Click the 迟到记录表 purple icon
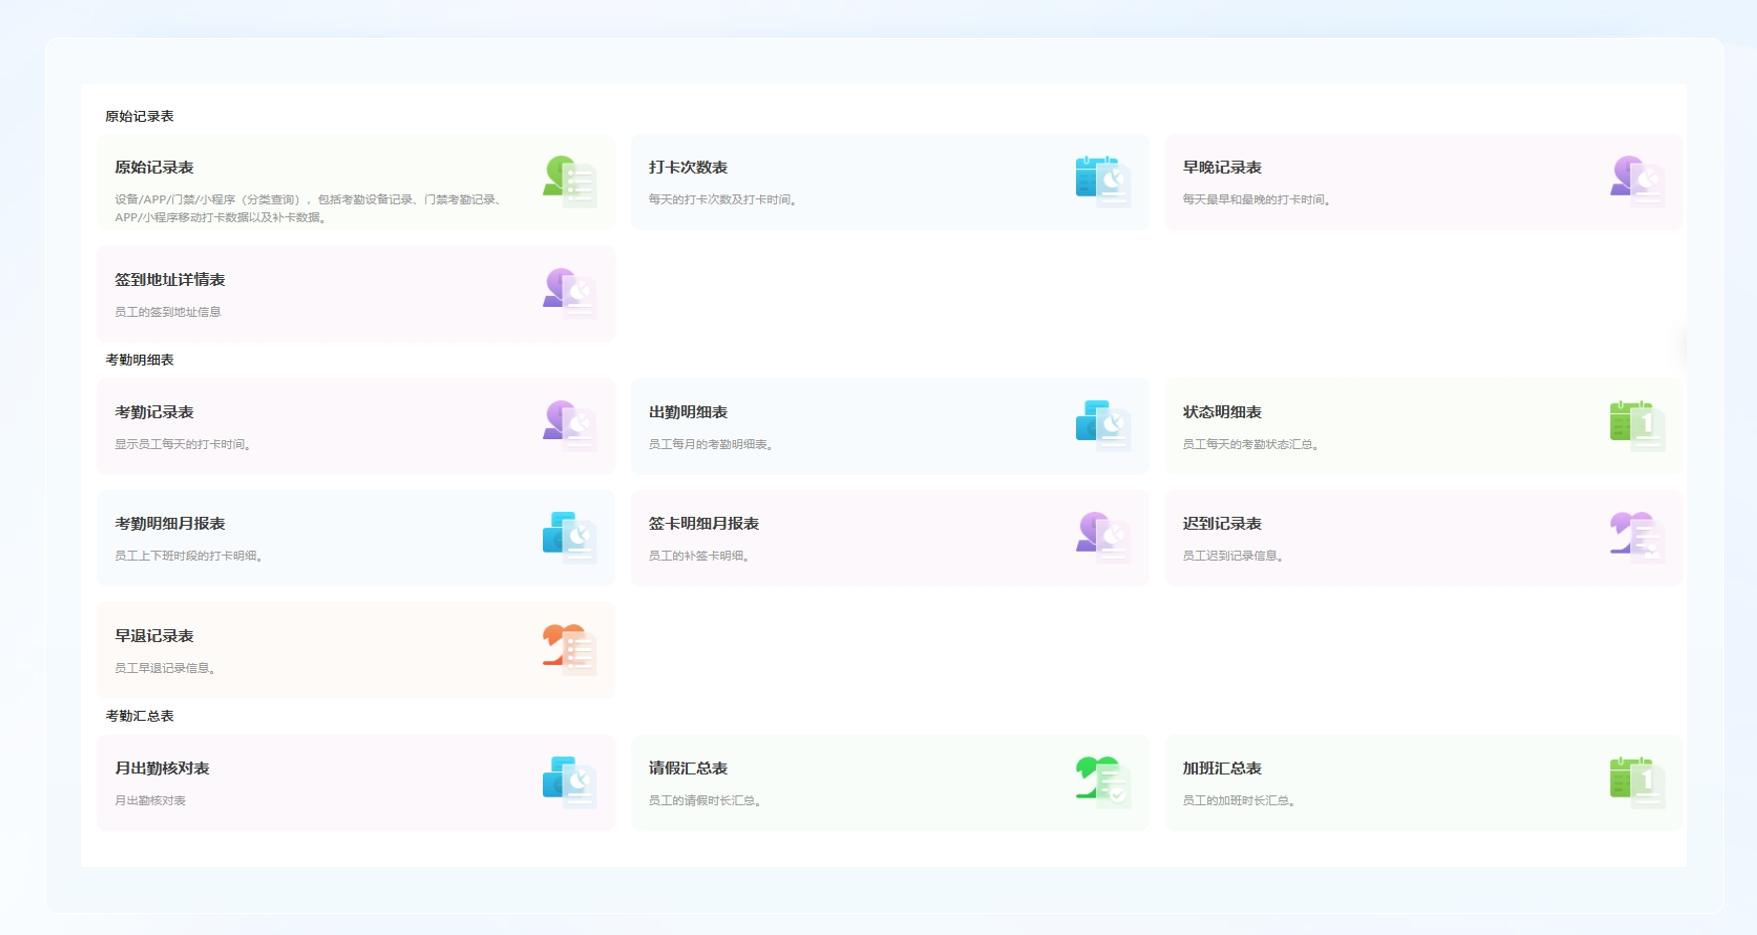The image size is (1757, 935). click(1637, 538)
